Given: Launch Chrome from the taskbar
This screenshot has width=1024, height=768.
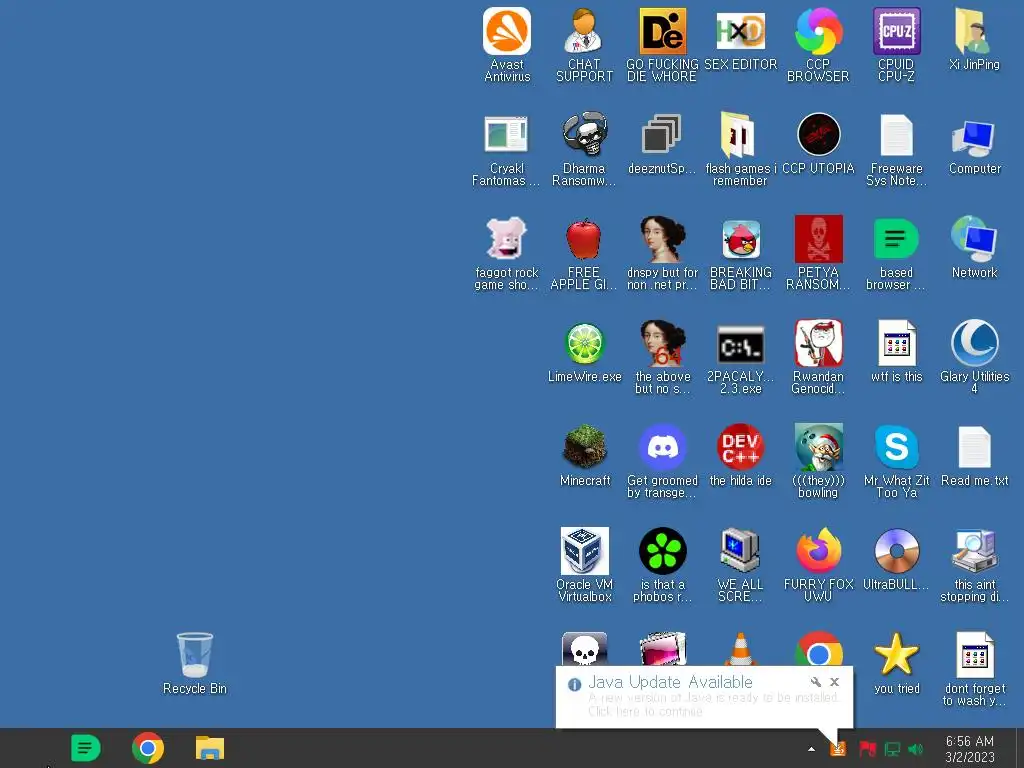Looking at the screenshot, I should pyautogui.click(x=148, y=748).
